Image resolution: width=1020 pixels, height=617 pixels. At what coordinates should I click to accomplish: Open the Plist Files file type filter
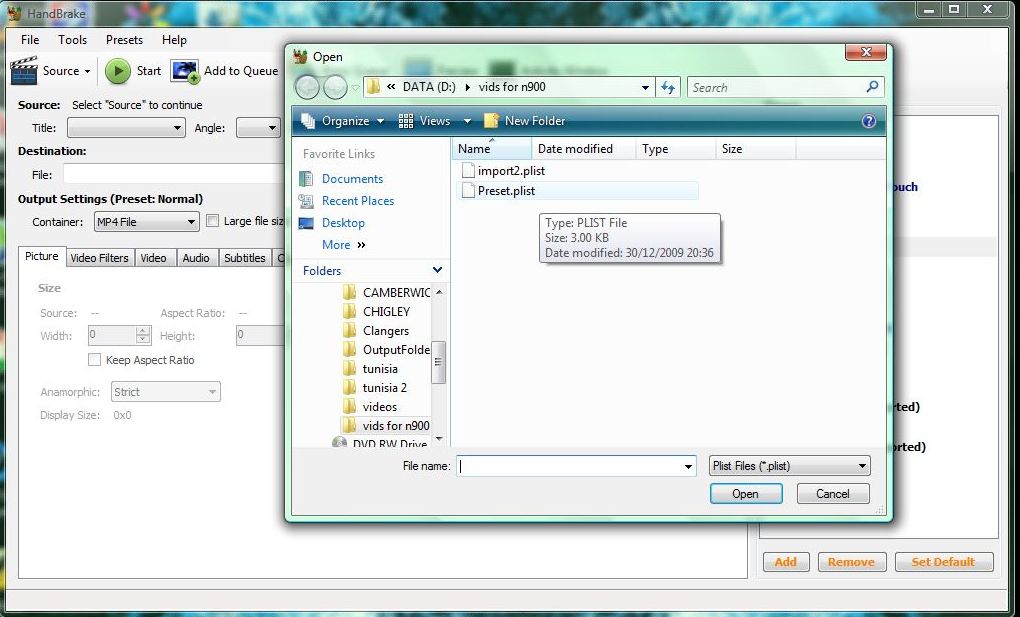pyautogui.click(x=788, y=465)
